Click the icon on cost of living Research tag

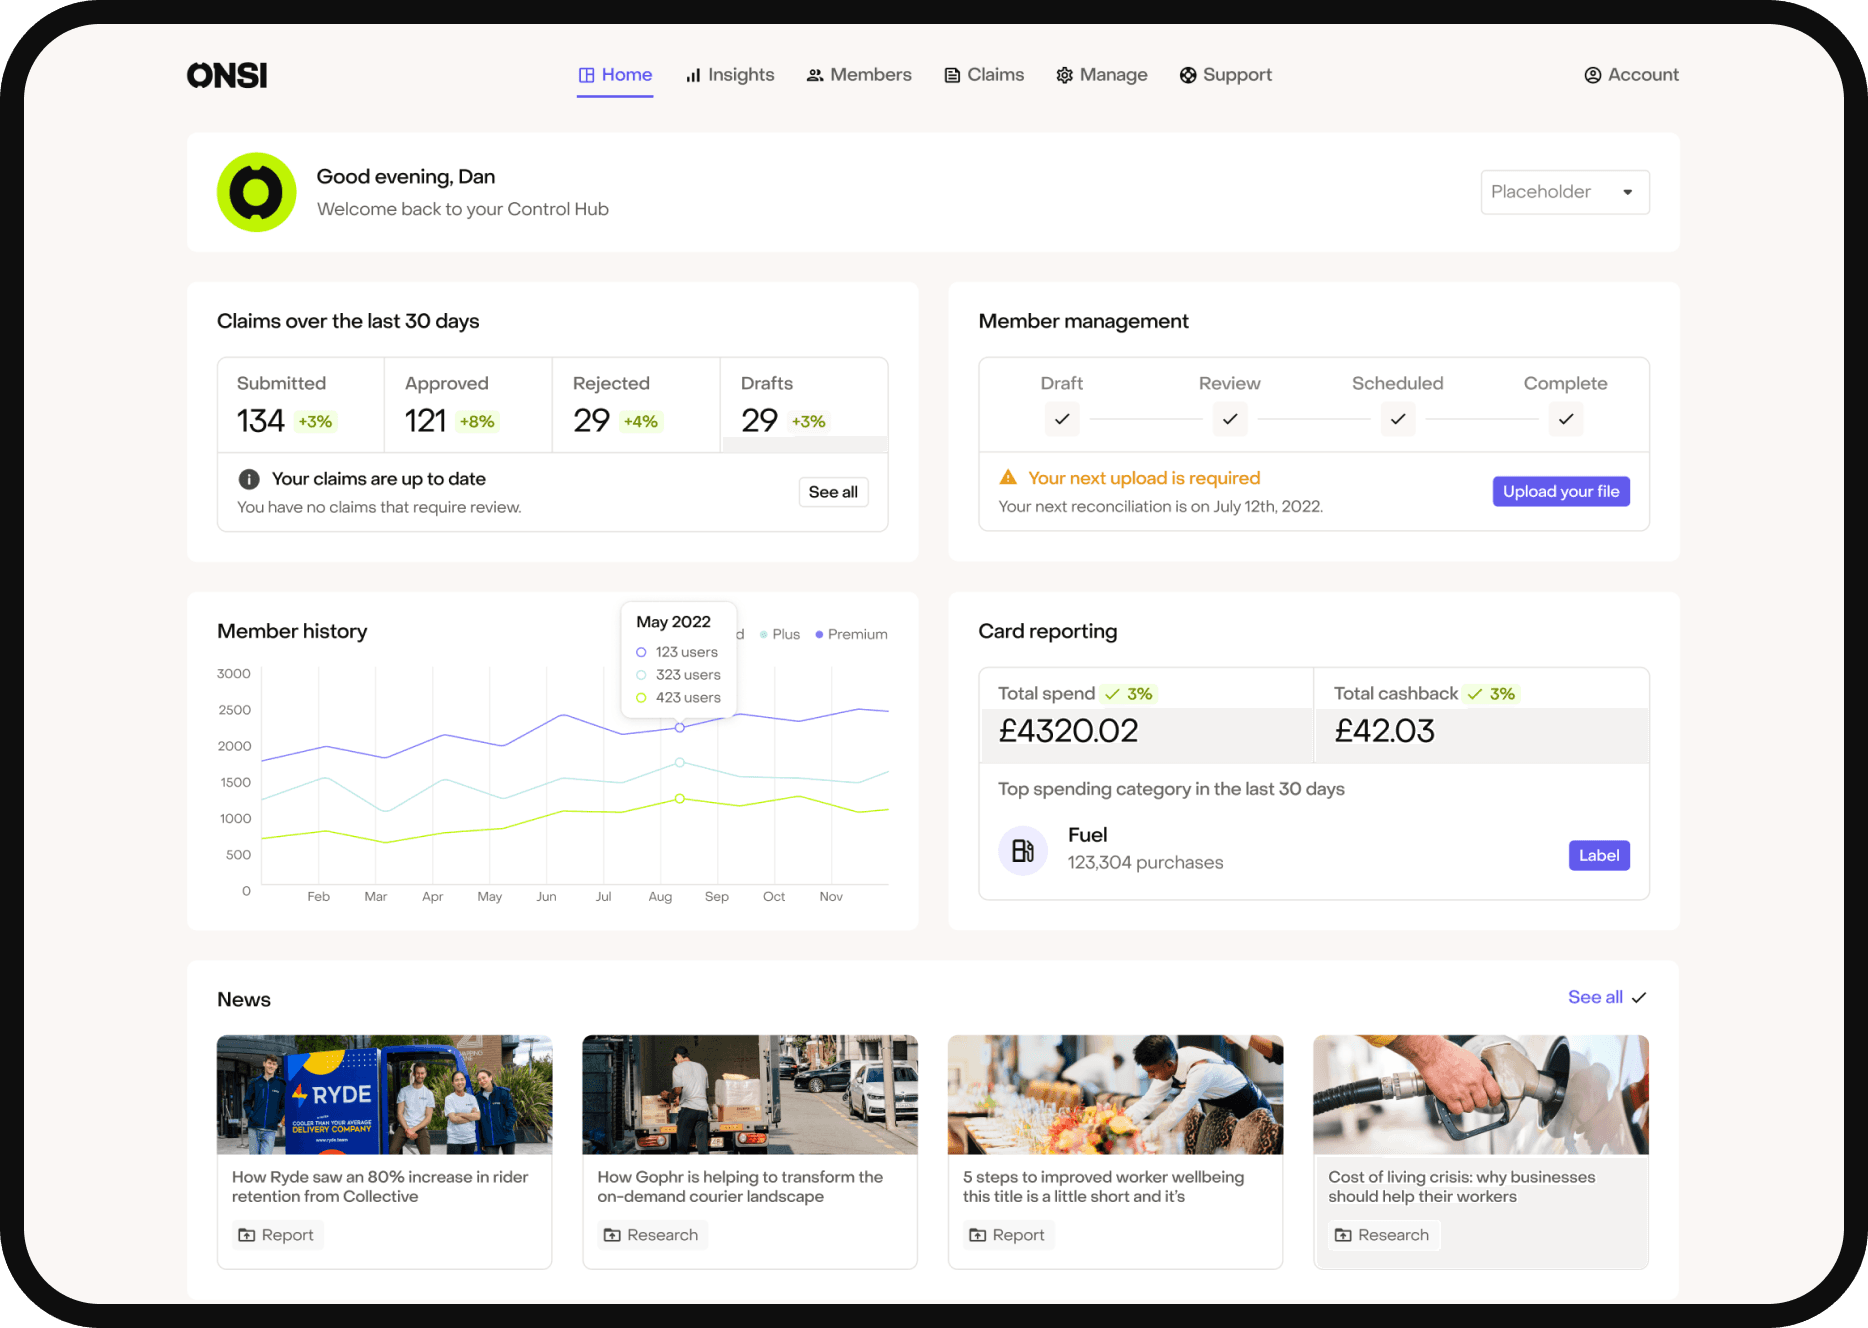tap(1343, 1235)
